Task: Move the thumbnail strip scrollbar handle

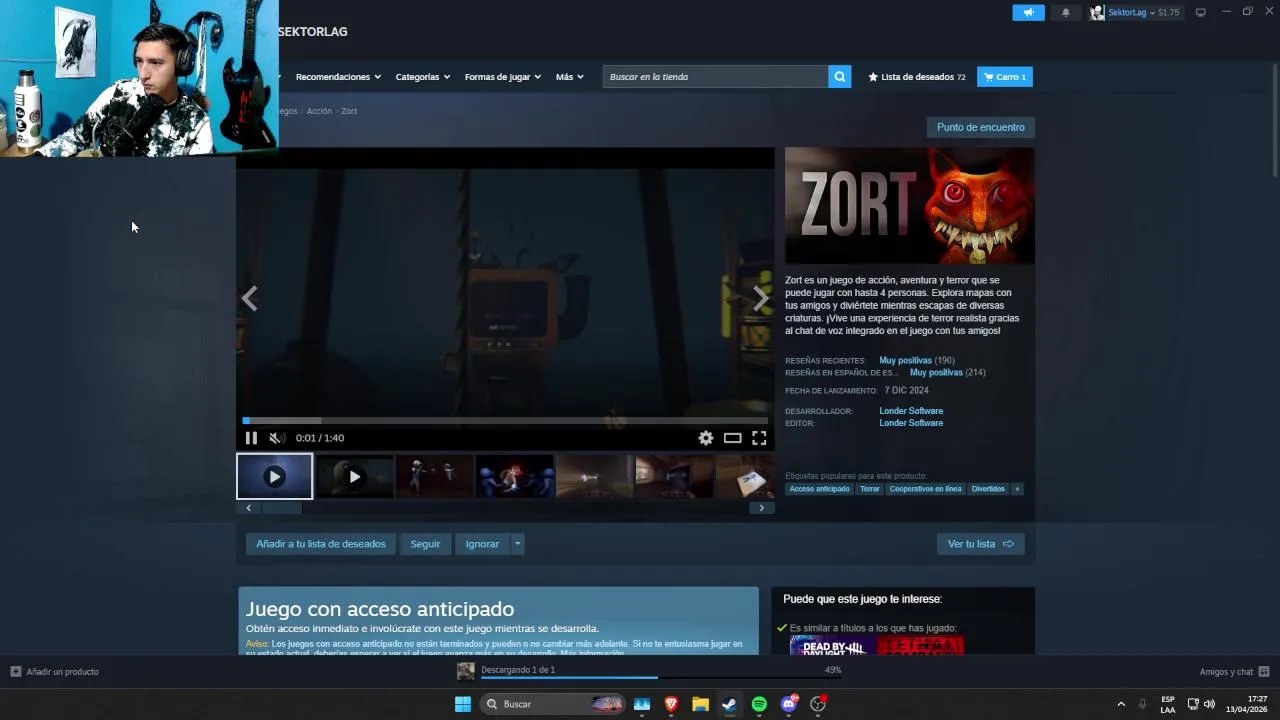Action: (281, 508)
